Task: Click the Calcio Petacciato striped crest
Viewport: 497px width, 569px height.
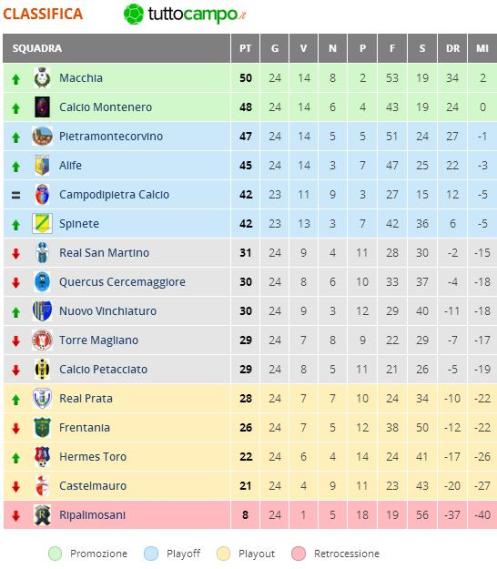Action: (42, 369)
